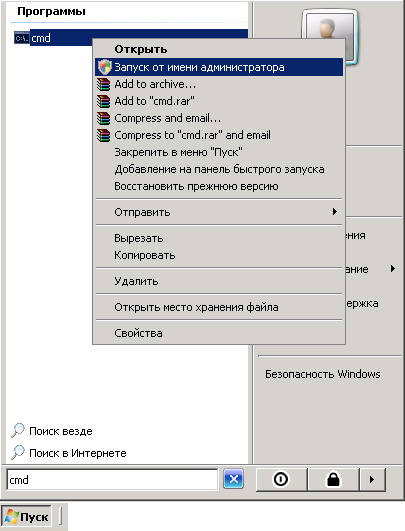Click the WinRAR icon for Compress to "cmd.rar" and email
Image resolution: width=405 pixels, height=531 pixels.
pyautogui.click(x=103, y=135)
